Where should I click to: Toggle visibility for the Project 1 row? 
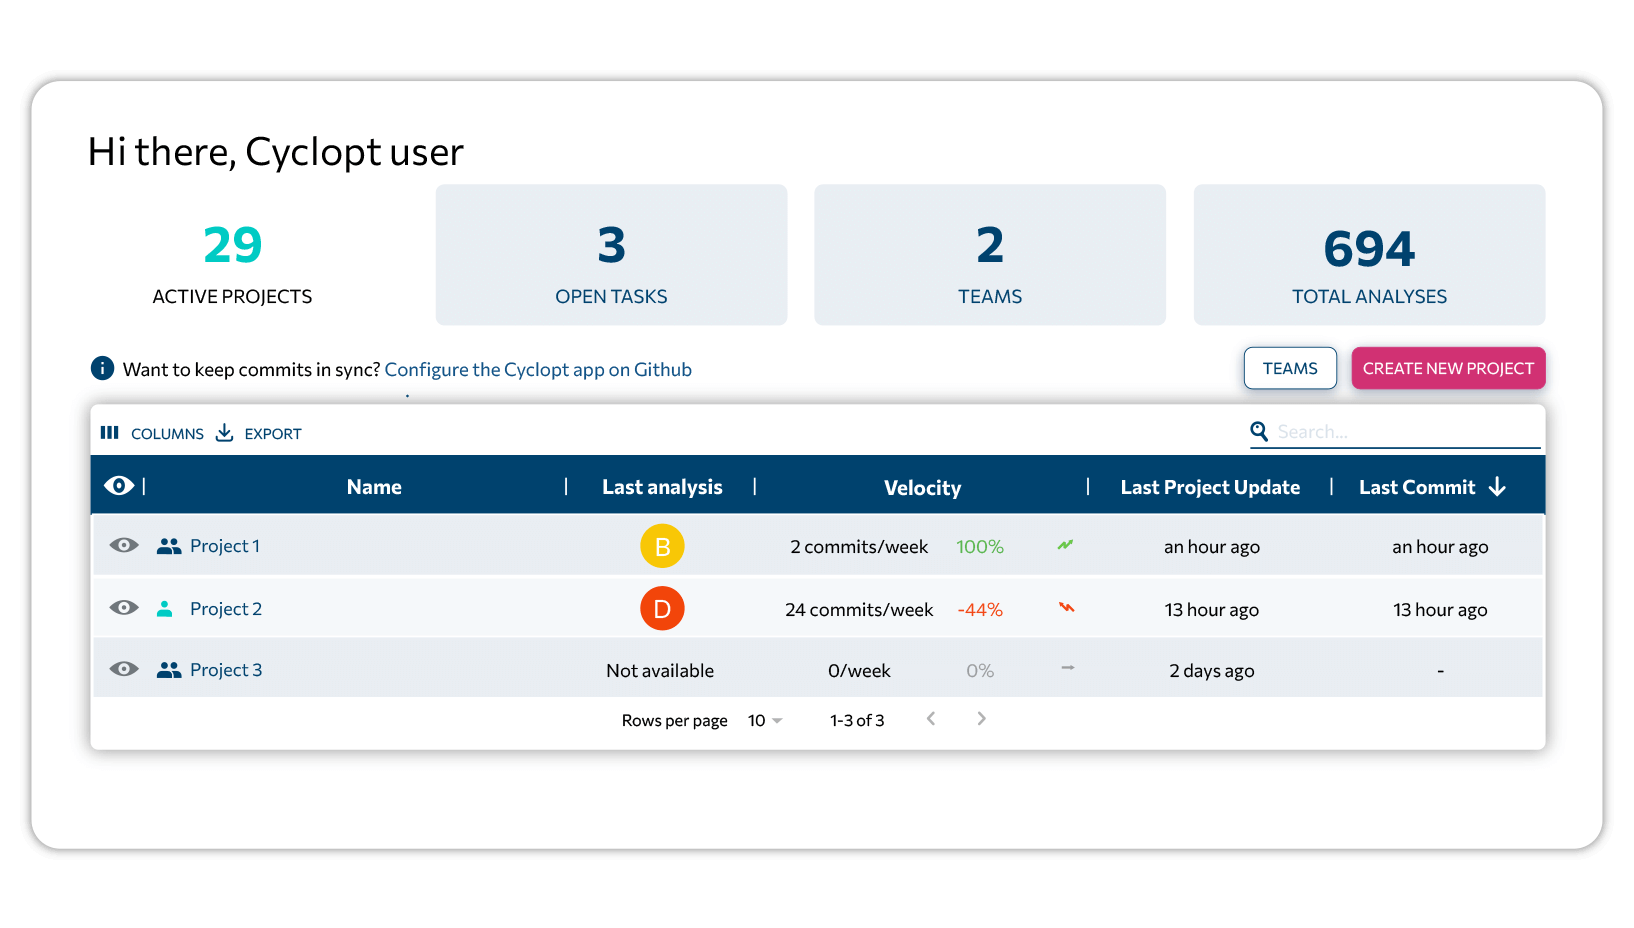(x=123, y=545)
